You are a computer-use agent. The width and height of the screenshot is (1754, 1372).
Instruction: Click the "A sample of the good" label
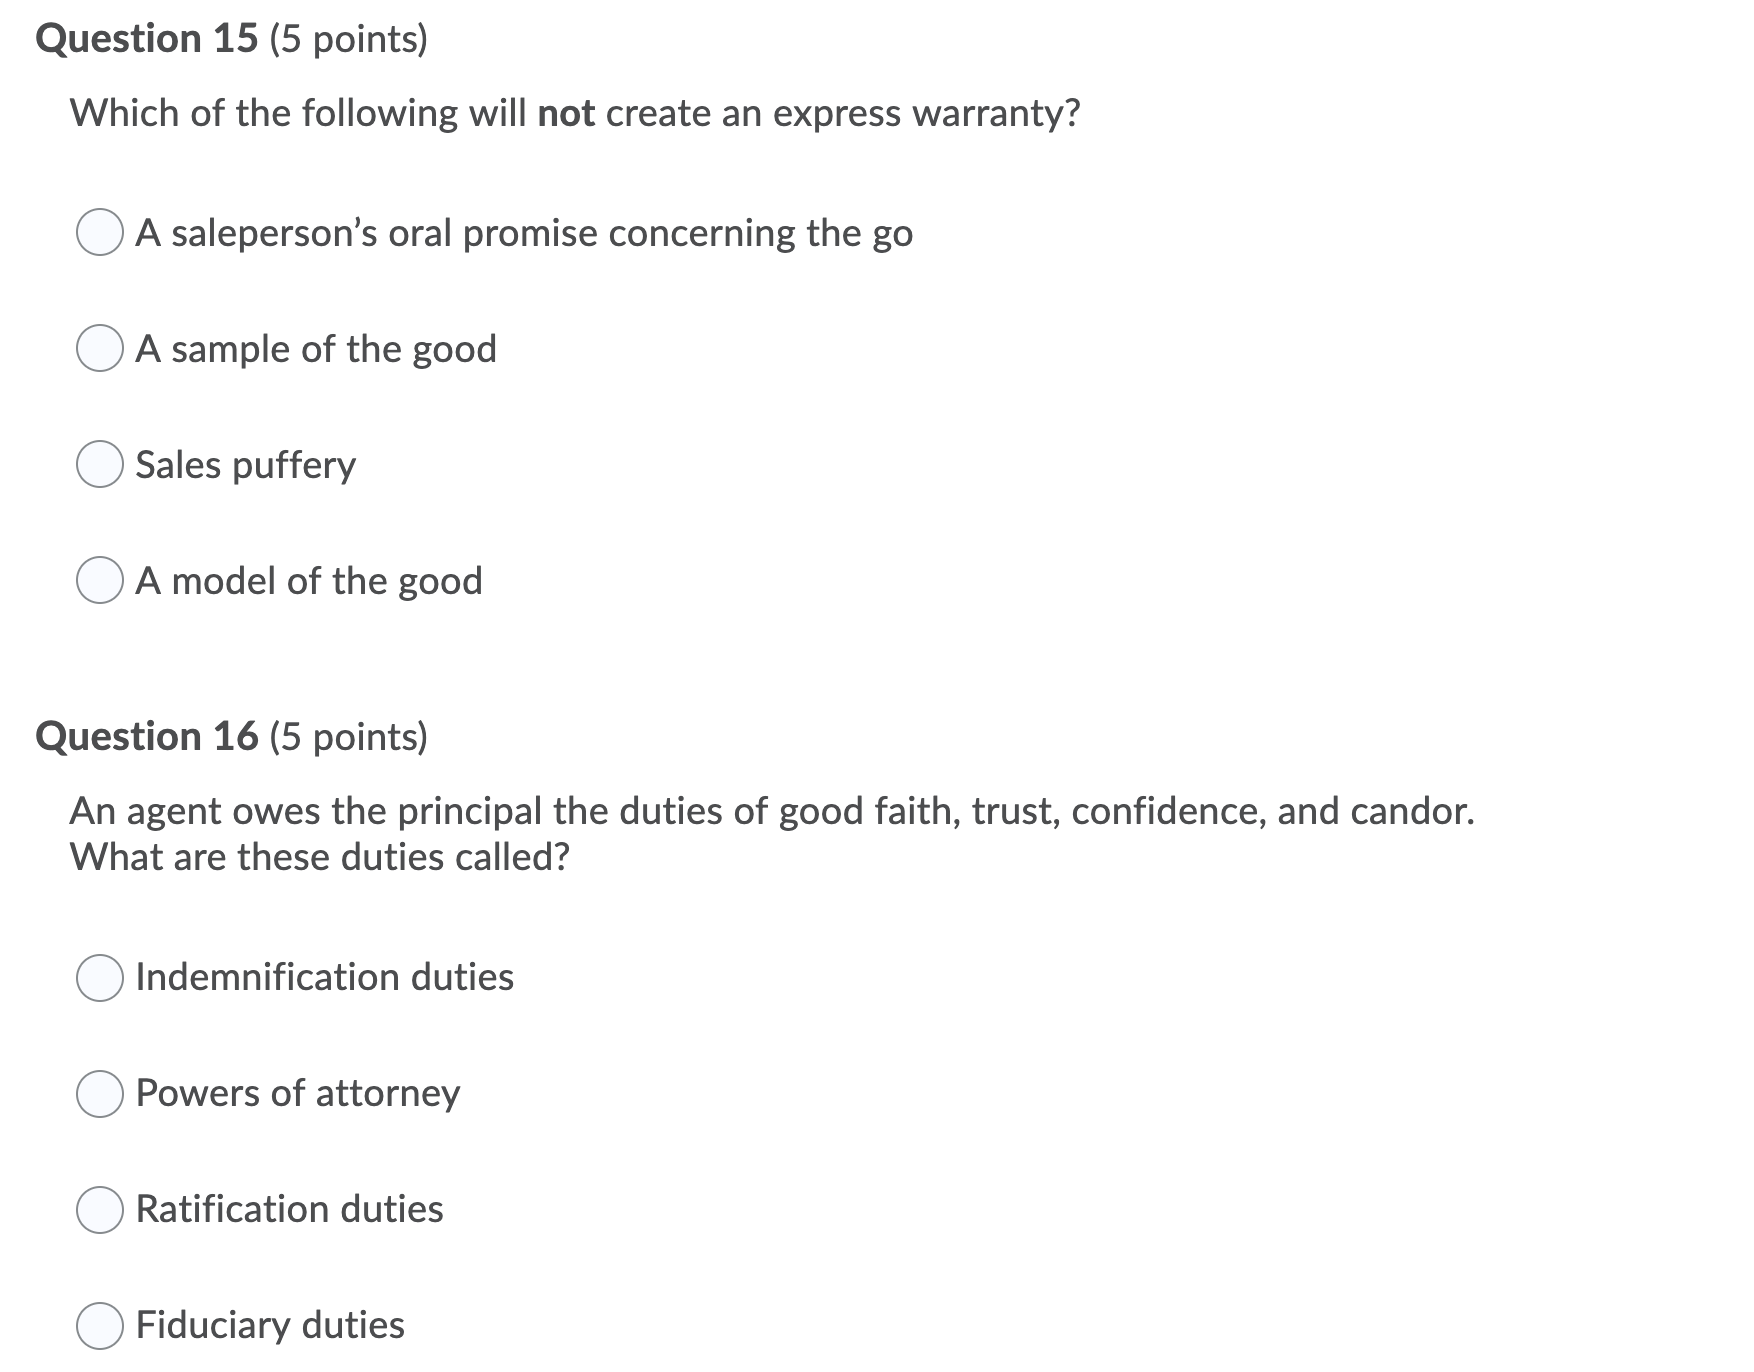click(x=315, y=350)
